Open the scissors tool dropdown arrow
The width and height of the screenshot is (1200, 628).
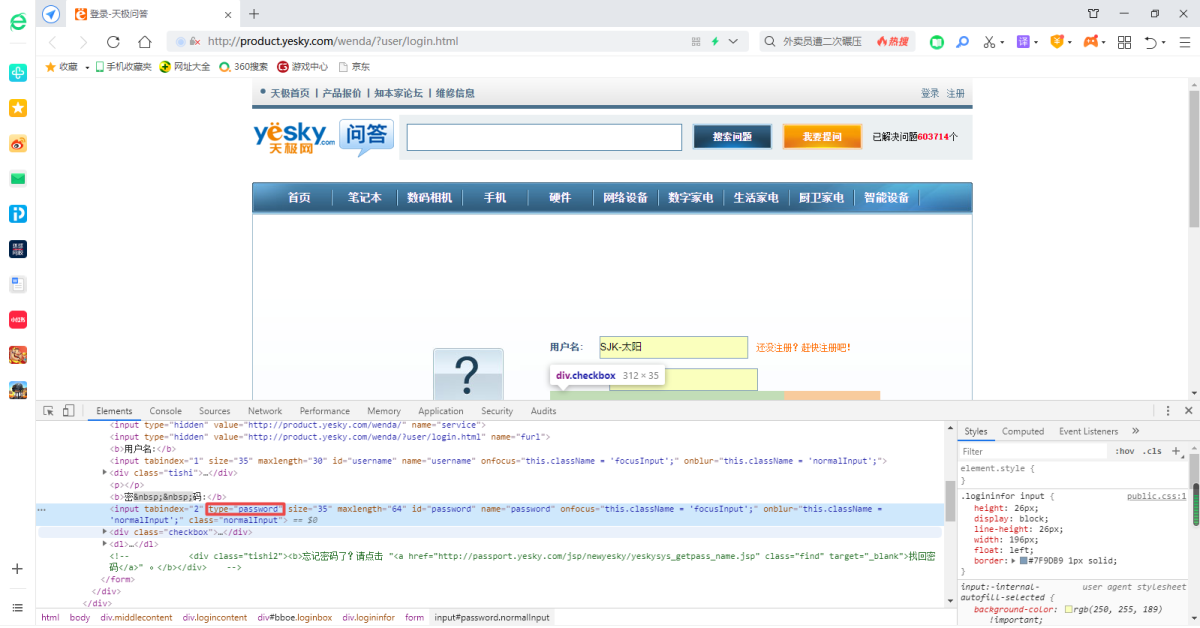(1002, 42)
